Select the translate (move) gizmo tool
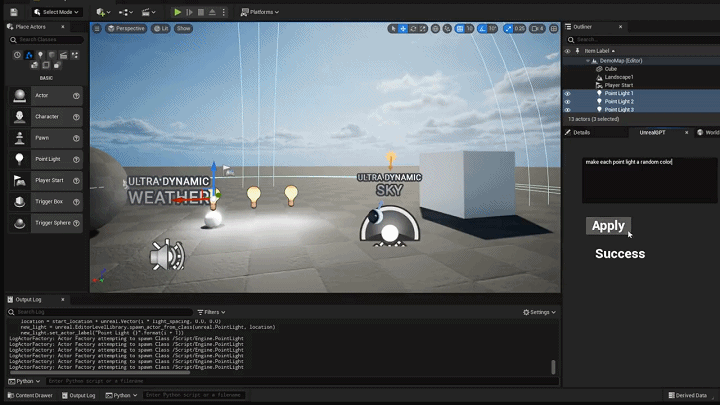This screenshot has height=405, width=720. pyautogui.click(x=404, y=29)
